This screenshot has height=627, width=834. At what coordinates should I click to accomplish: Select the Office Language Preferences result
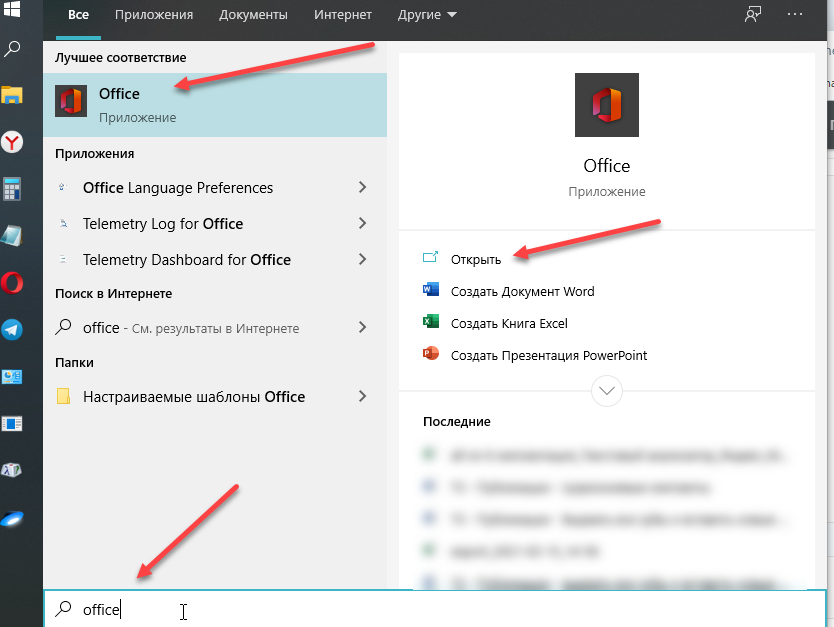pos(215,187)
